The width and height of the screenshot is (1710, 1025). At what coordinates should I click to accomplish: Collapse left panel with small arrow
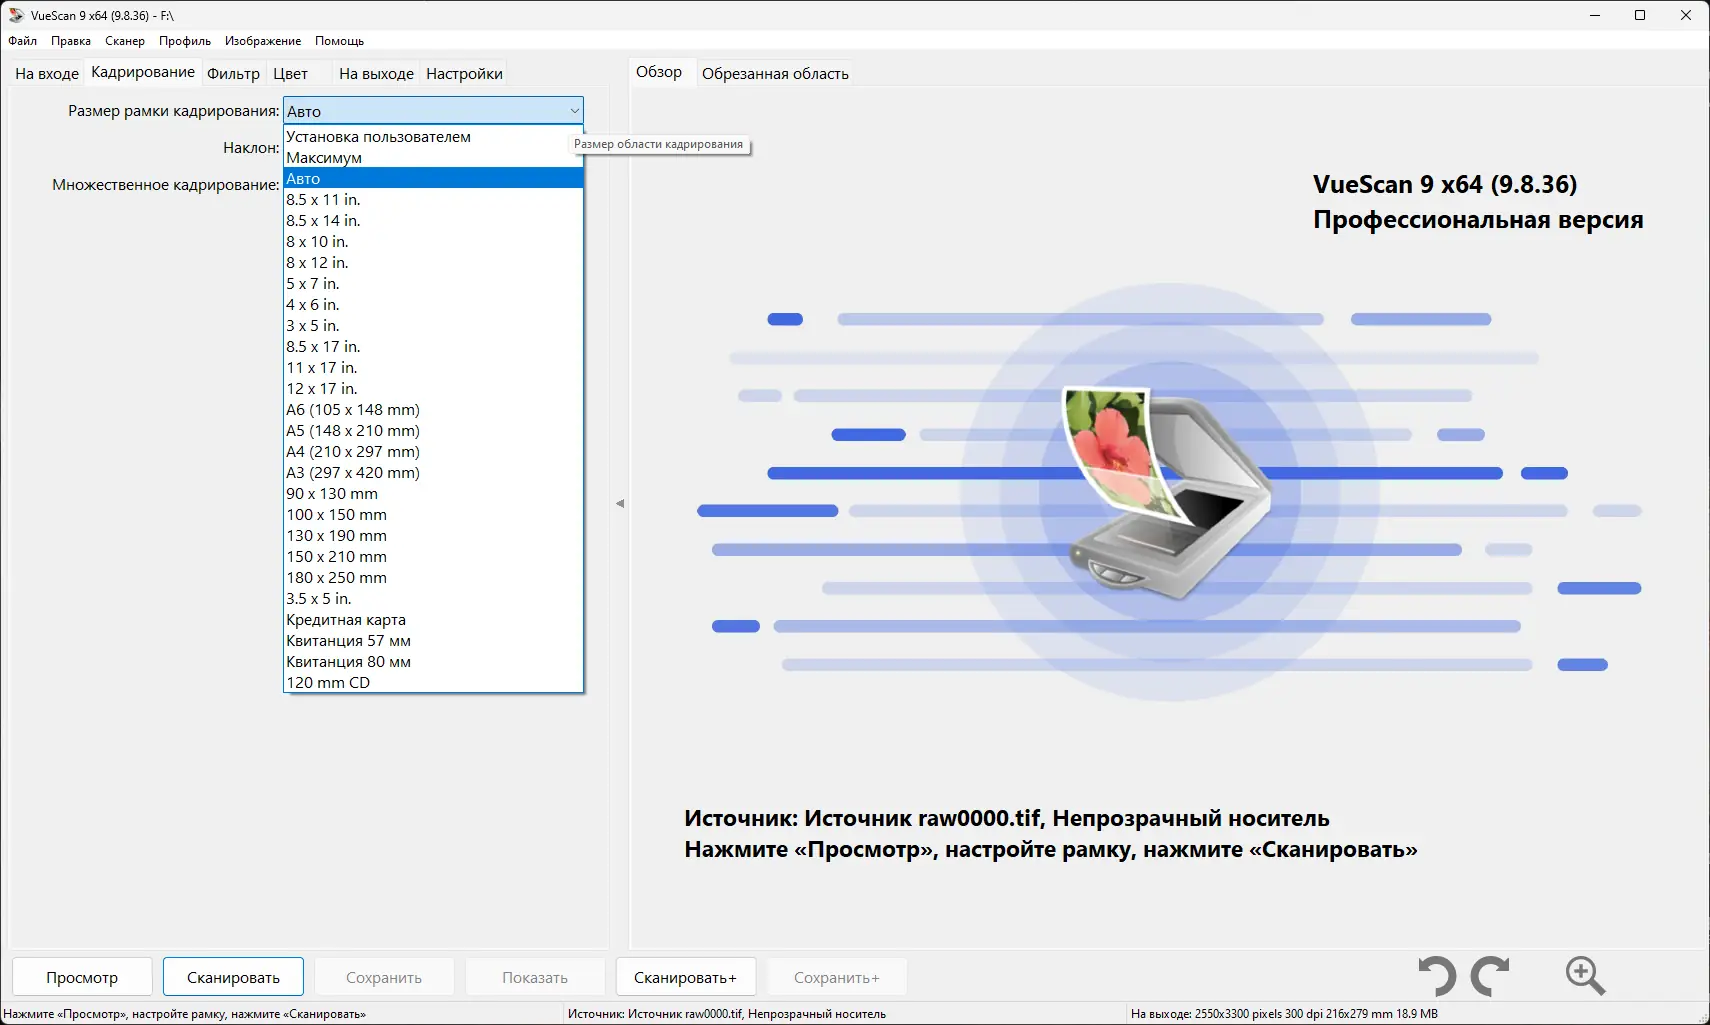point(620,504)
